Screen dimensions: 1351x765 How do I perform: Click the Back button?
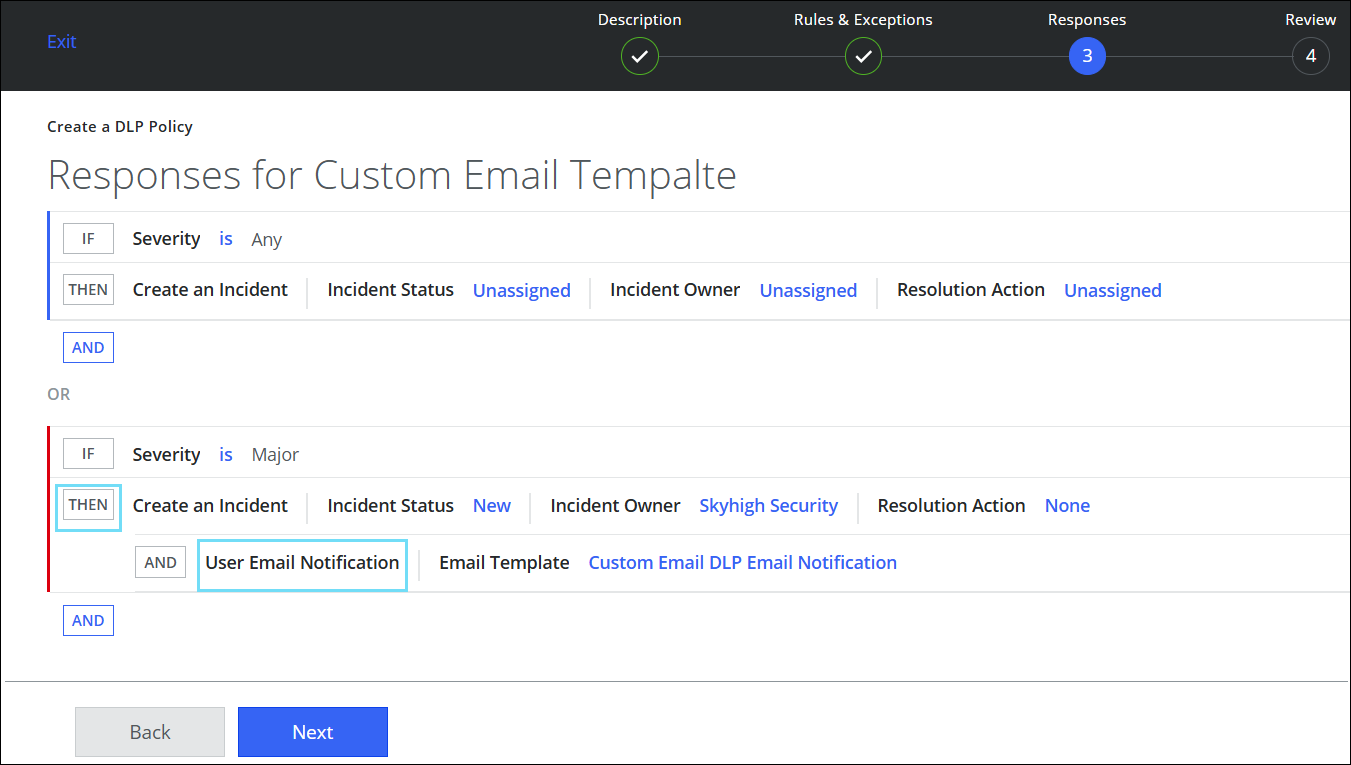click(150, 732)
